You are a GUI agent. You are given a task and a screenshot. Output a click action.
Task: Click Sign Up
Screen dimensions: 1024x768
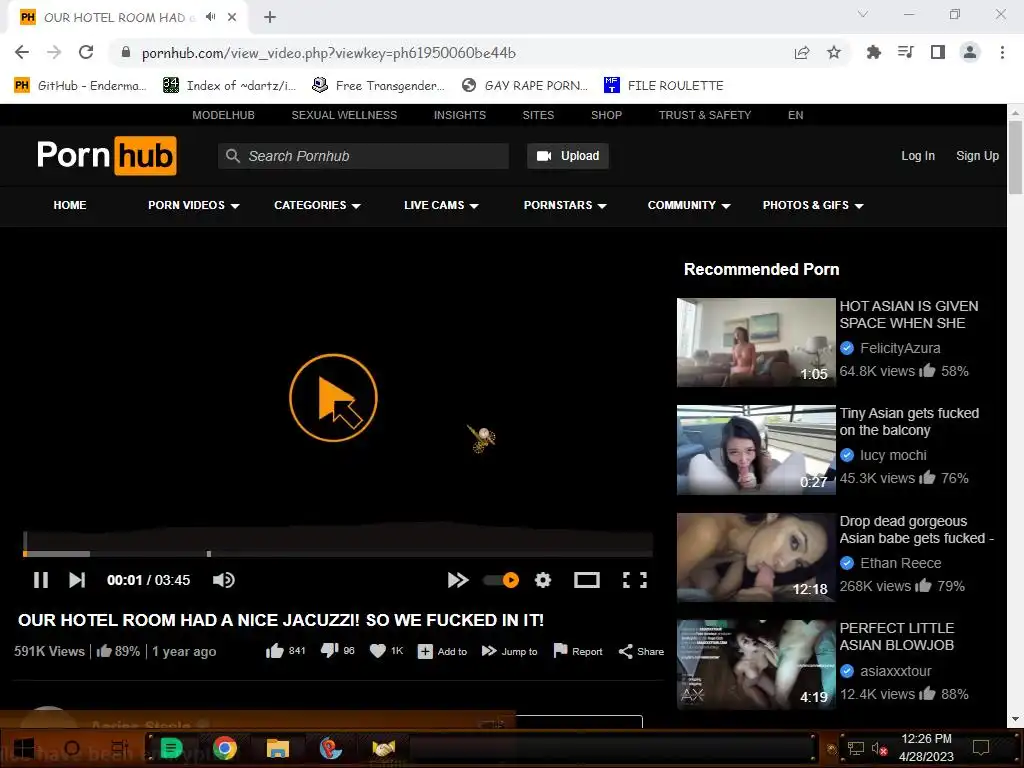point(977,156)
